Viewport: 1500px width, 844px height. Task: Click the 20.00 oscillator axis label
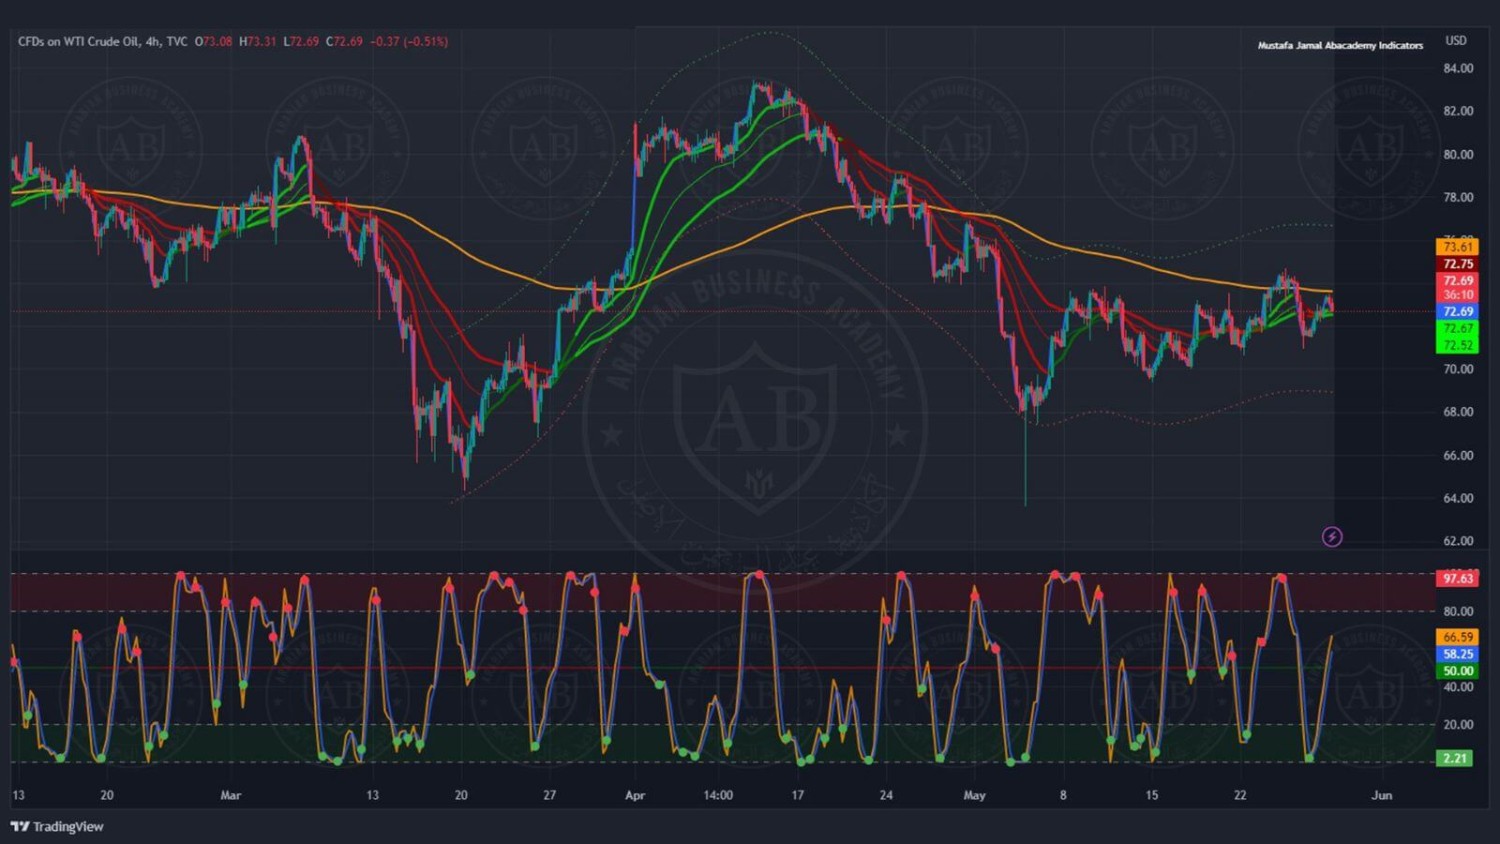click(x=1458, y=725)
